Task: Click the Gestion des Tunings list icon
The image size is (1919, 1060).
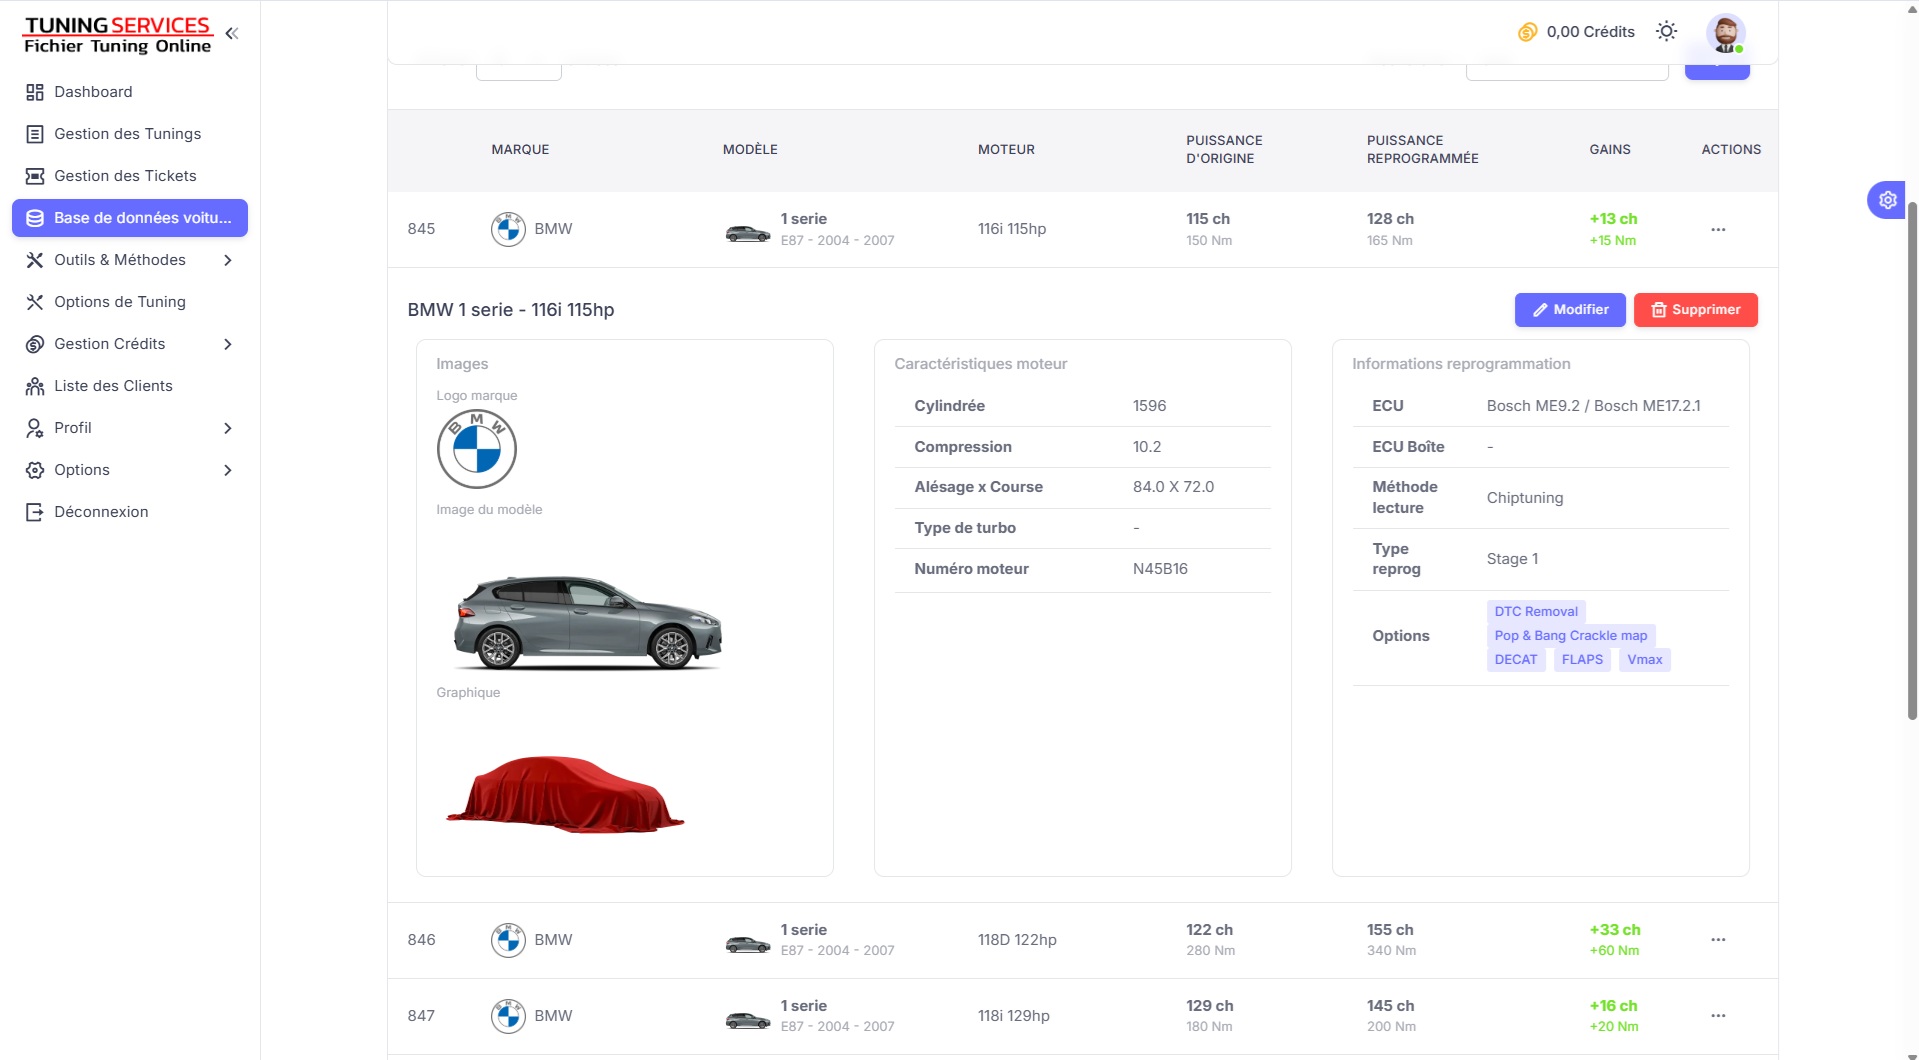Action: [35, 134]
